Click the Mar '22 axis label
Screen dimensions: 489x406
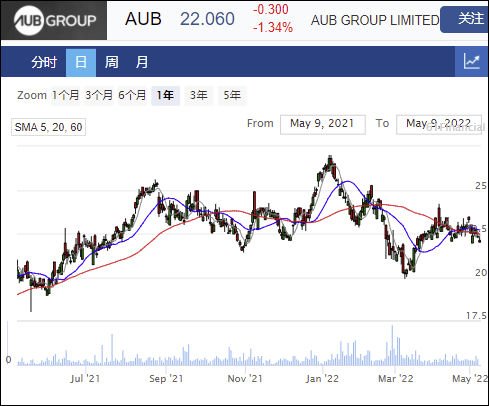396,379
